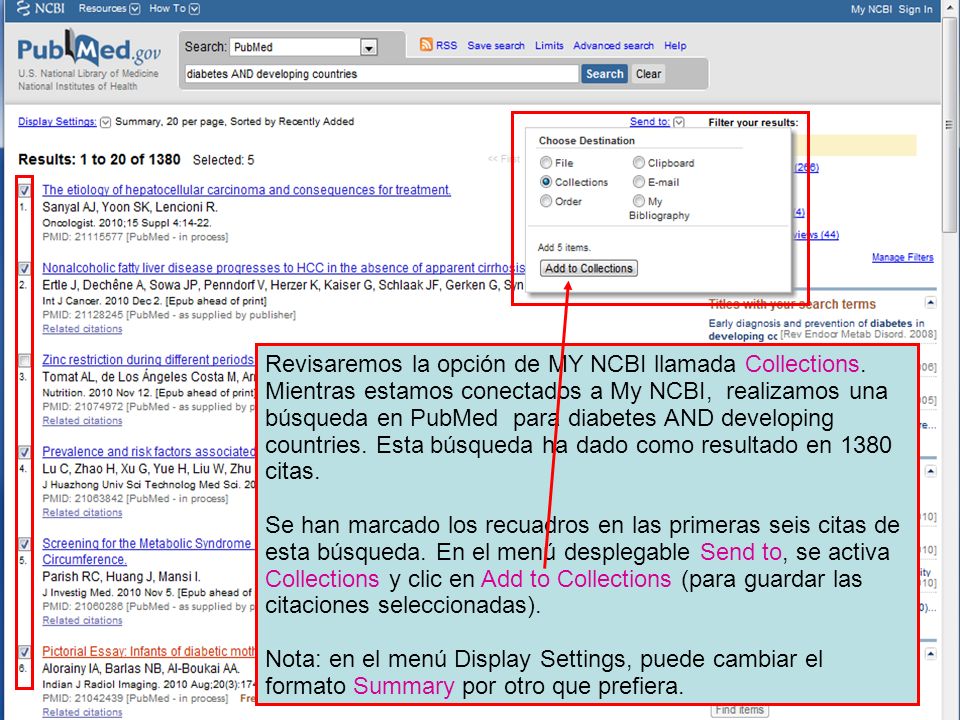Click the Results: 1 to 20 of 1380 heading
Viewport: 960px width, 720px height.
pyautogui.click(x=99, y=160)
